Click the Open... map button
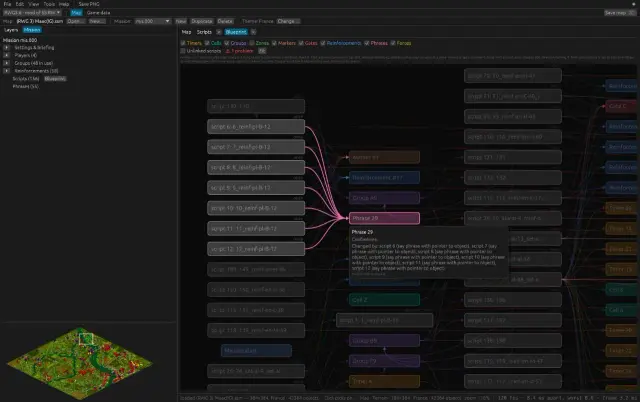640x402 pixels. coord(76,21)
